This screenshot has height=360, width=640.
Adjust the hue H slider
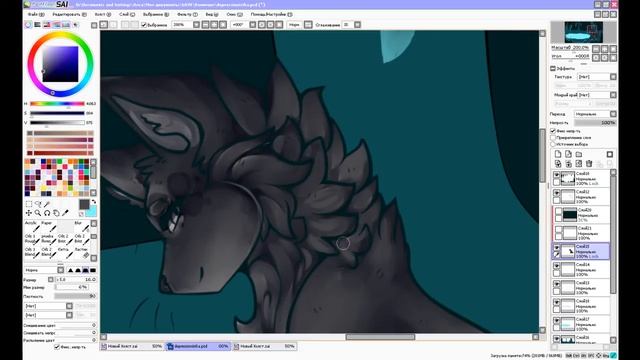pyautogui.click(x=57, y=104)
